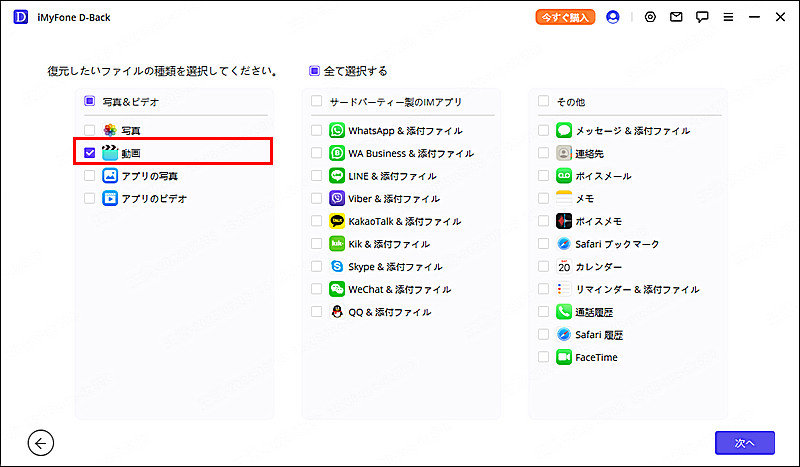Check the KakaoTalk checkbox
This screenshot has height=467, width=800.
(x=316, y=221)
